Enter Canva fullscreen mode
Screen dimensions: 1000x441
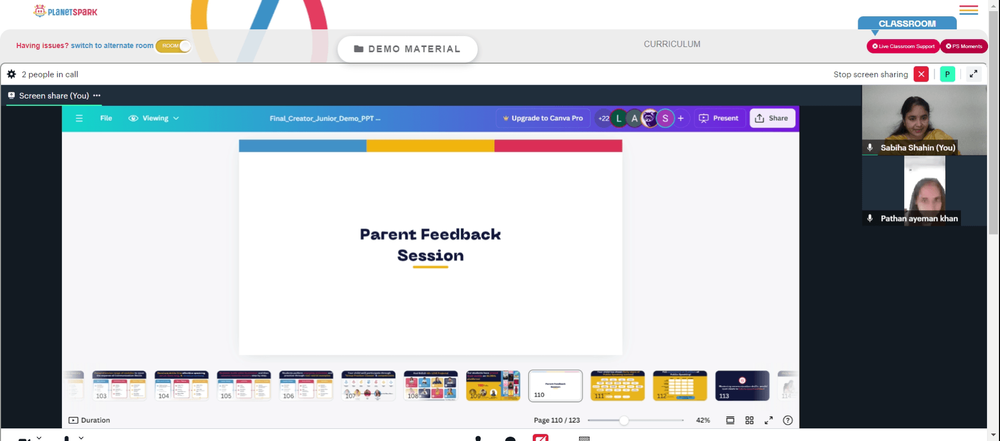[x=768, y=420]
